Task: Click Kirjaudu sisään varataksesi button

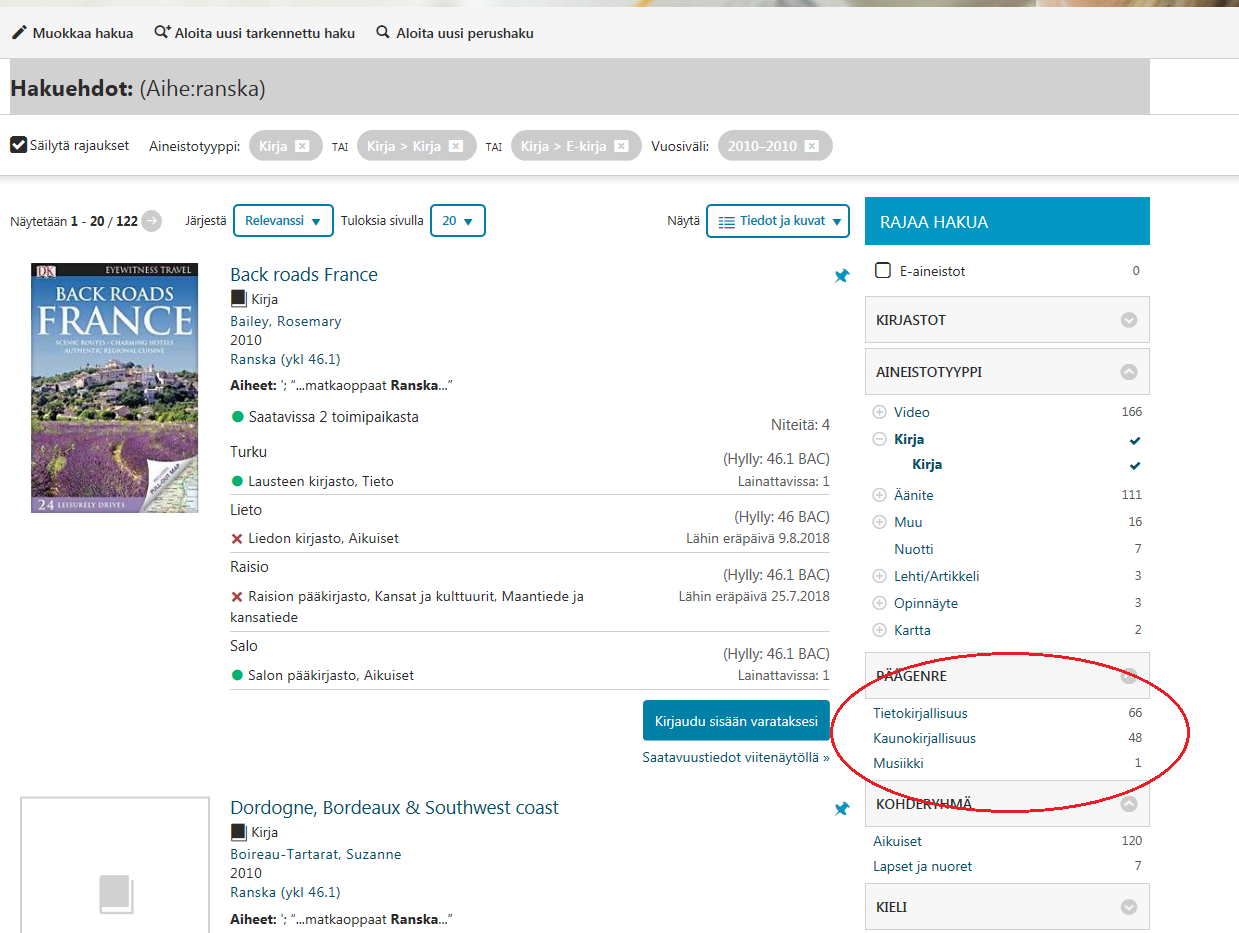Action: click(x=736, y=721)
